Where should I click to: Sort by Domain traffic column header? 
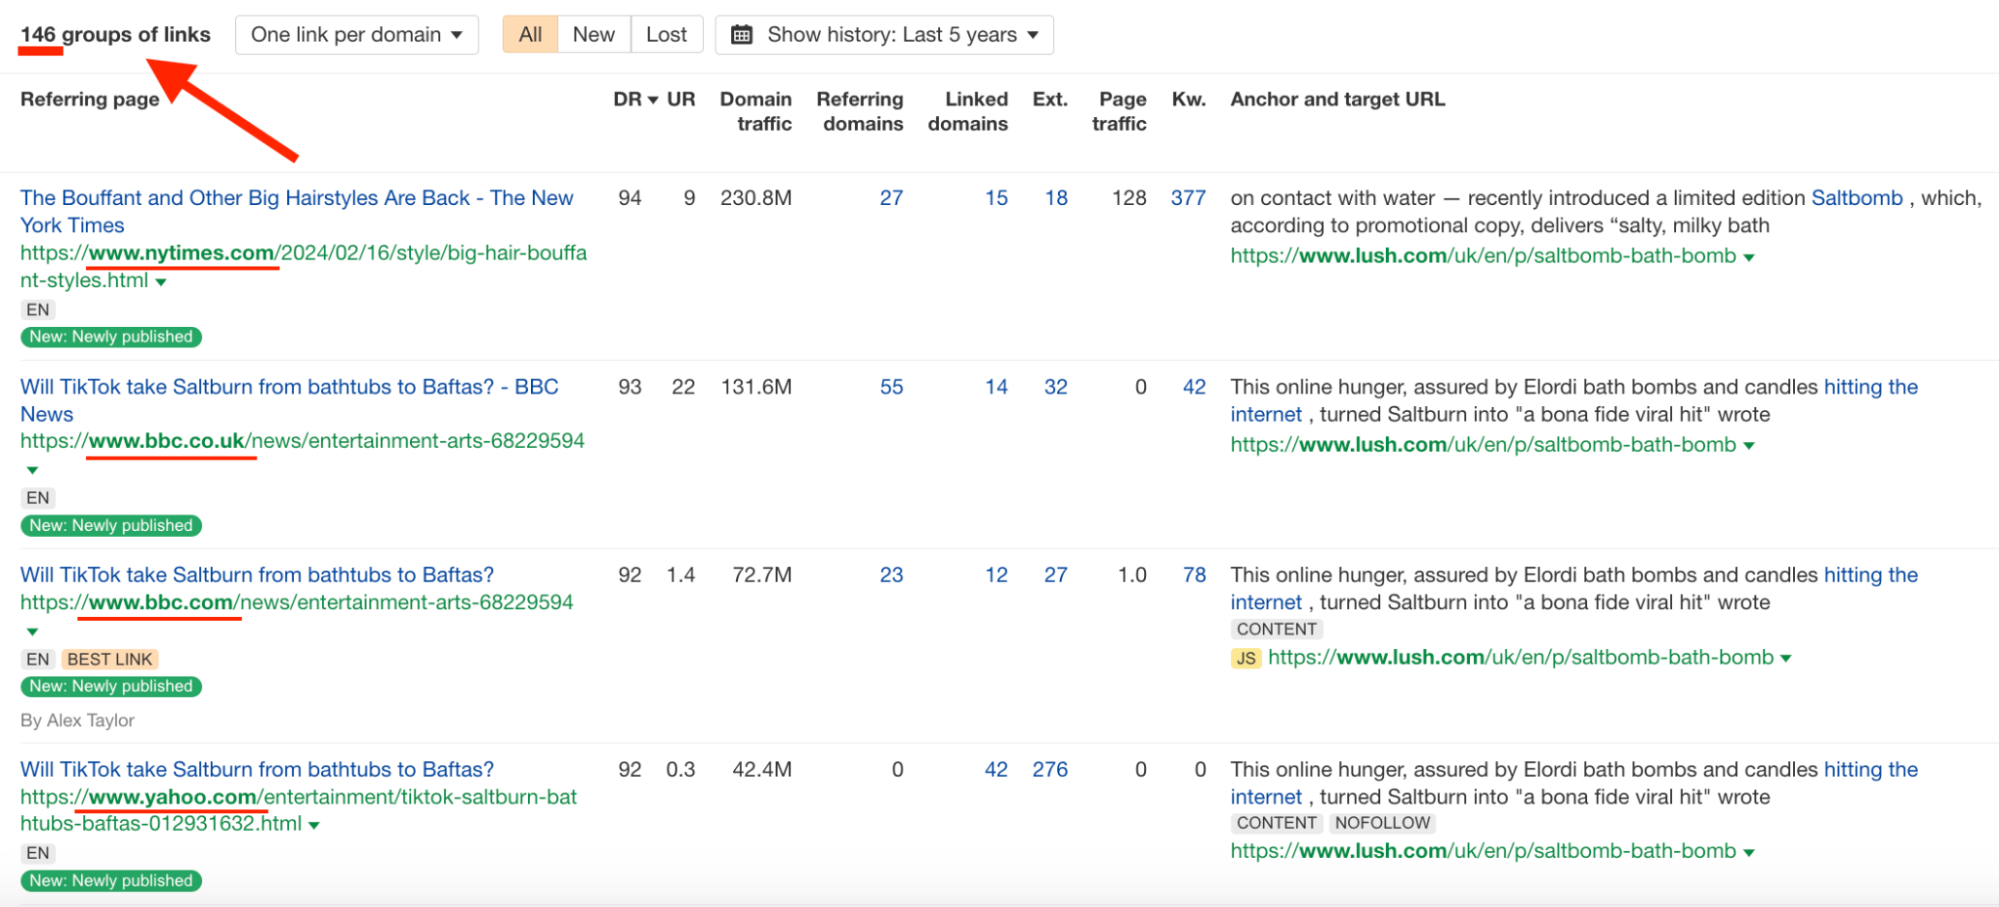coord(756,111)
